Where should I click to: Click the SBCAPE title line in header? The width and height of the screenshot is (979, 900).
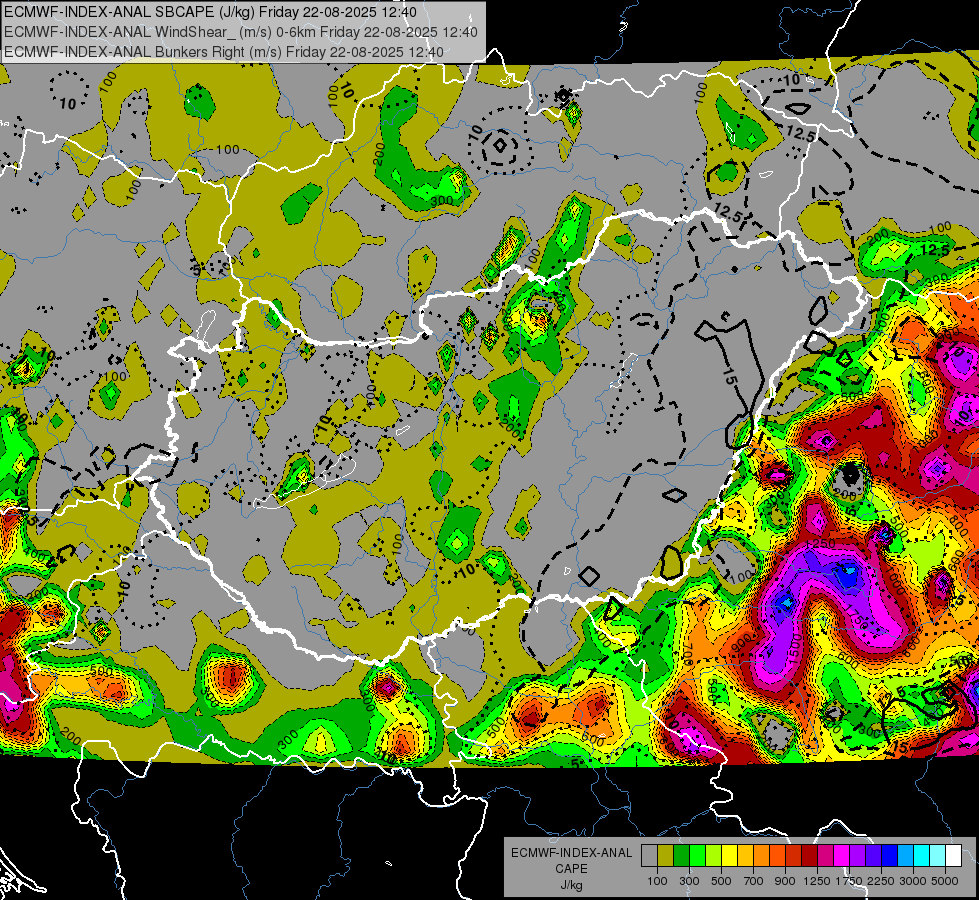pyautogui.click(x=210, y=12)
